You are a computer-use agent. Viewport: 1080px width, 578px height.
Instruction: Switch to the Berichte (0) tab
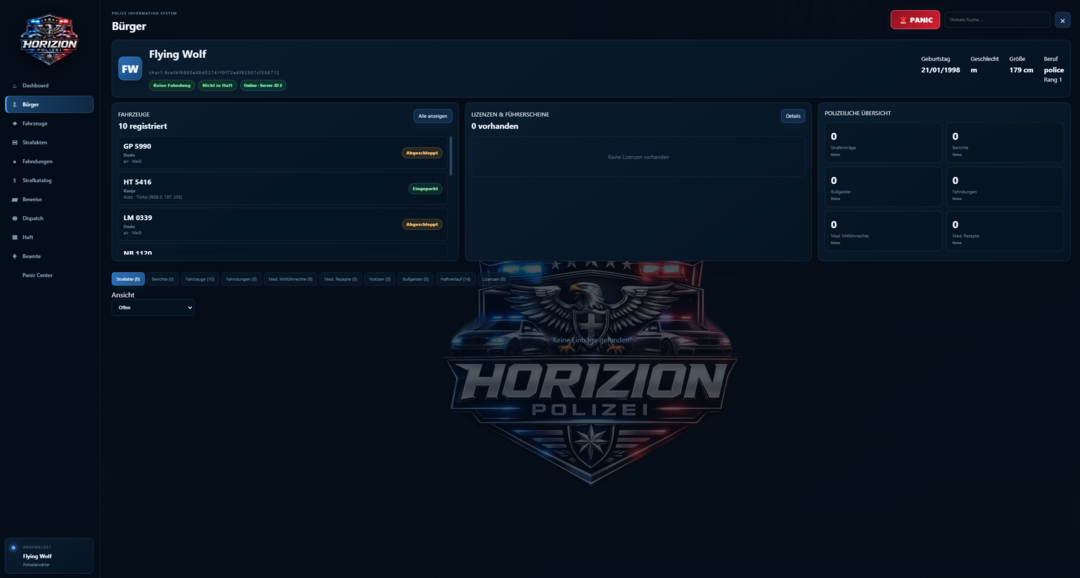tap(163, 279)
